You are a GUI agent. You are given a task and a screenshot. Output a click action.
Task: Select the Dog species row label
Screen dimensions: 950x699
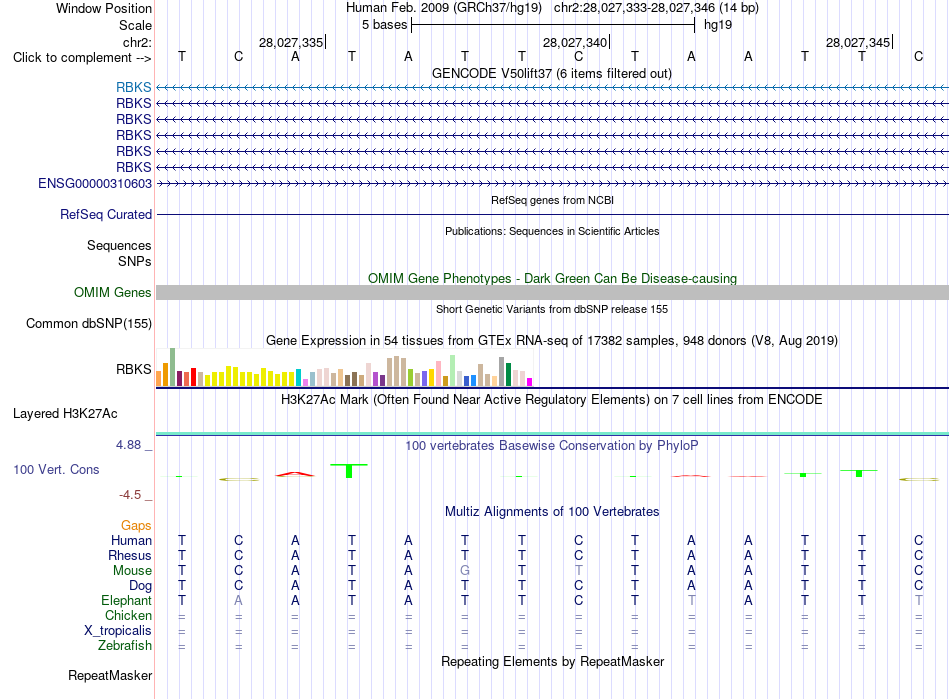click(141, 586)
